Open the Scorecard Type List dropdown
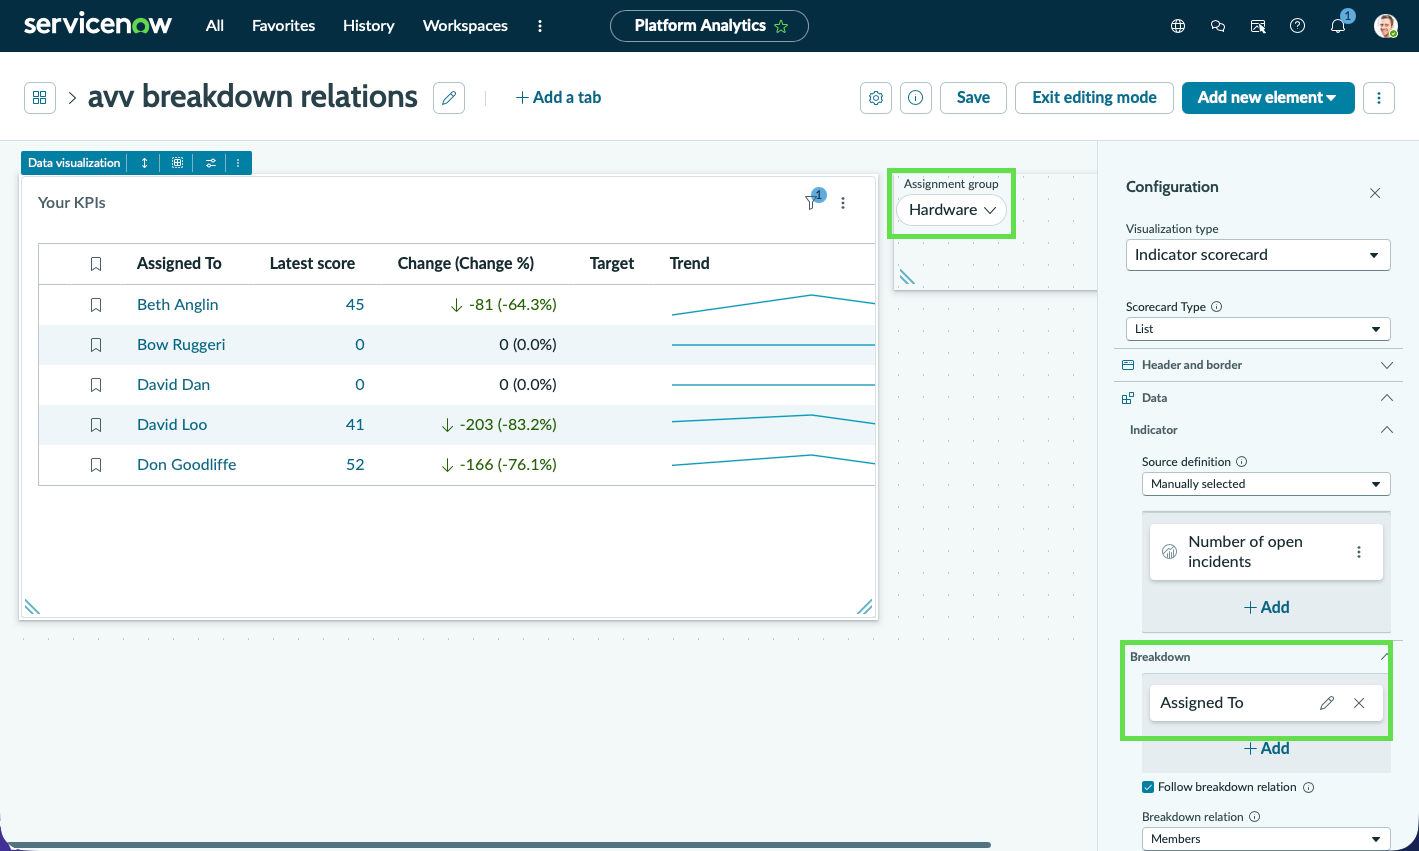Viewport: 1419px width, 851px height. 1258,329
